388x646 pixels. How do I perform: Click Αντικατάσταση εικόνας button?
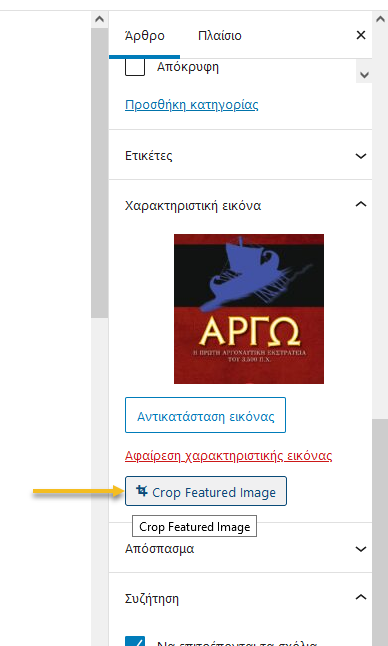(x=206, y=415)
